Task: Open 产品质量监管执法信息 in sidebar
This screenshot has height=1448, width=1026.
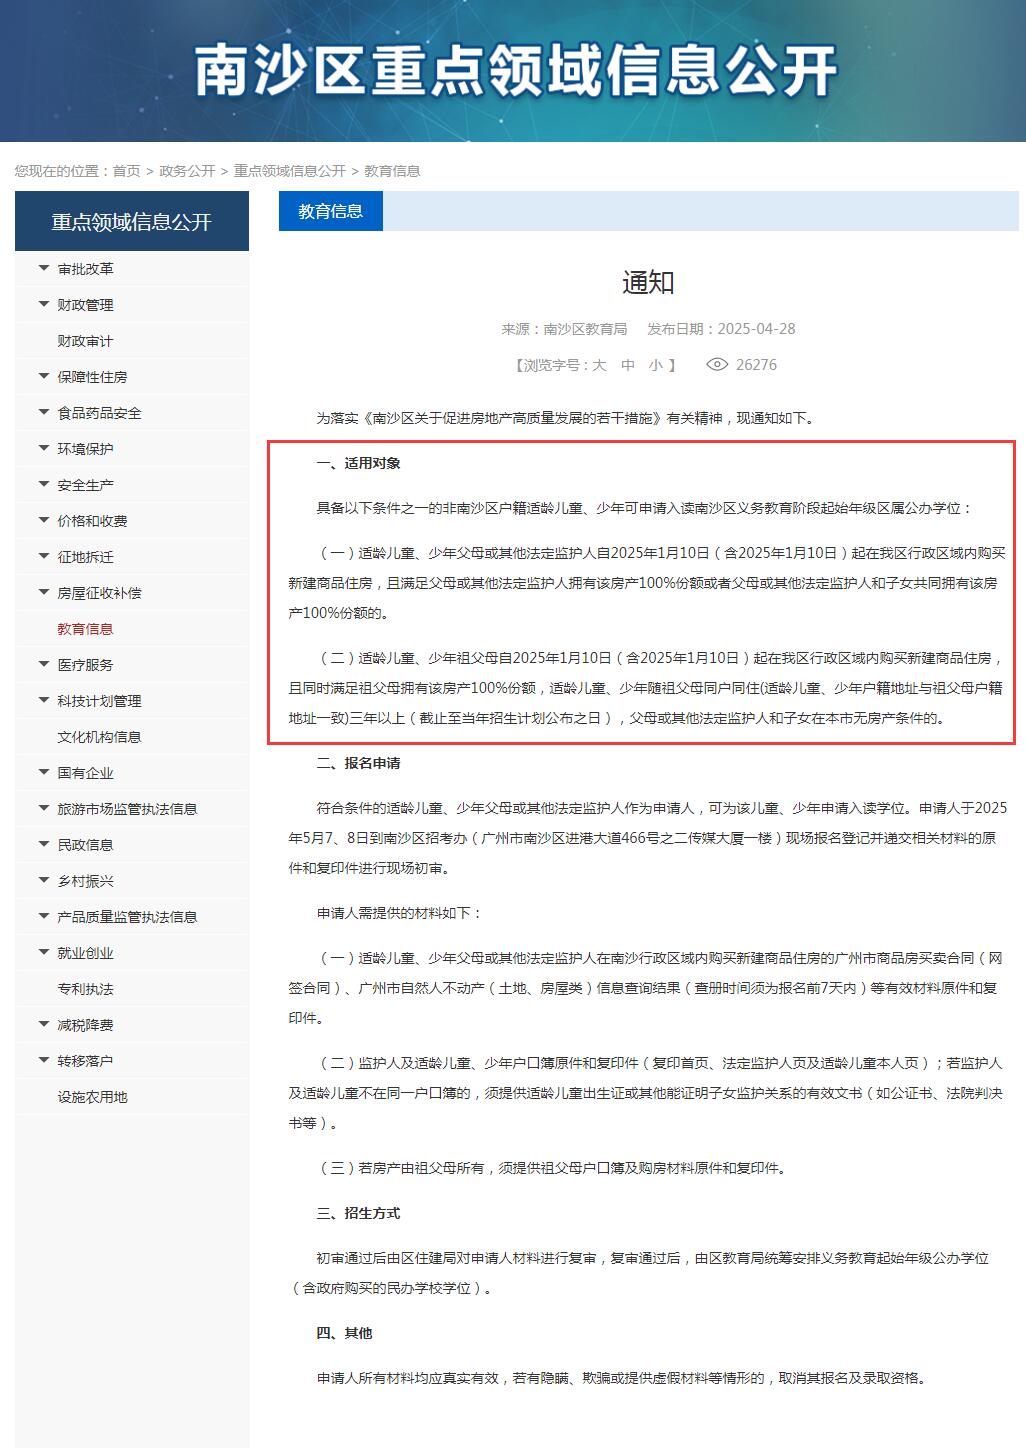Action: coord(127,917)
